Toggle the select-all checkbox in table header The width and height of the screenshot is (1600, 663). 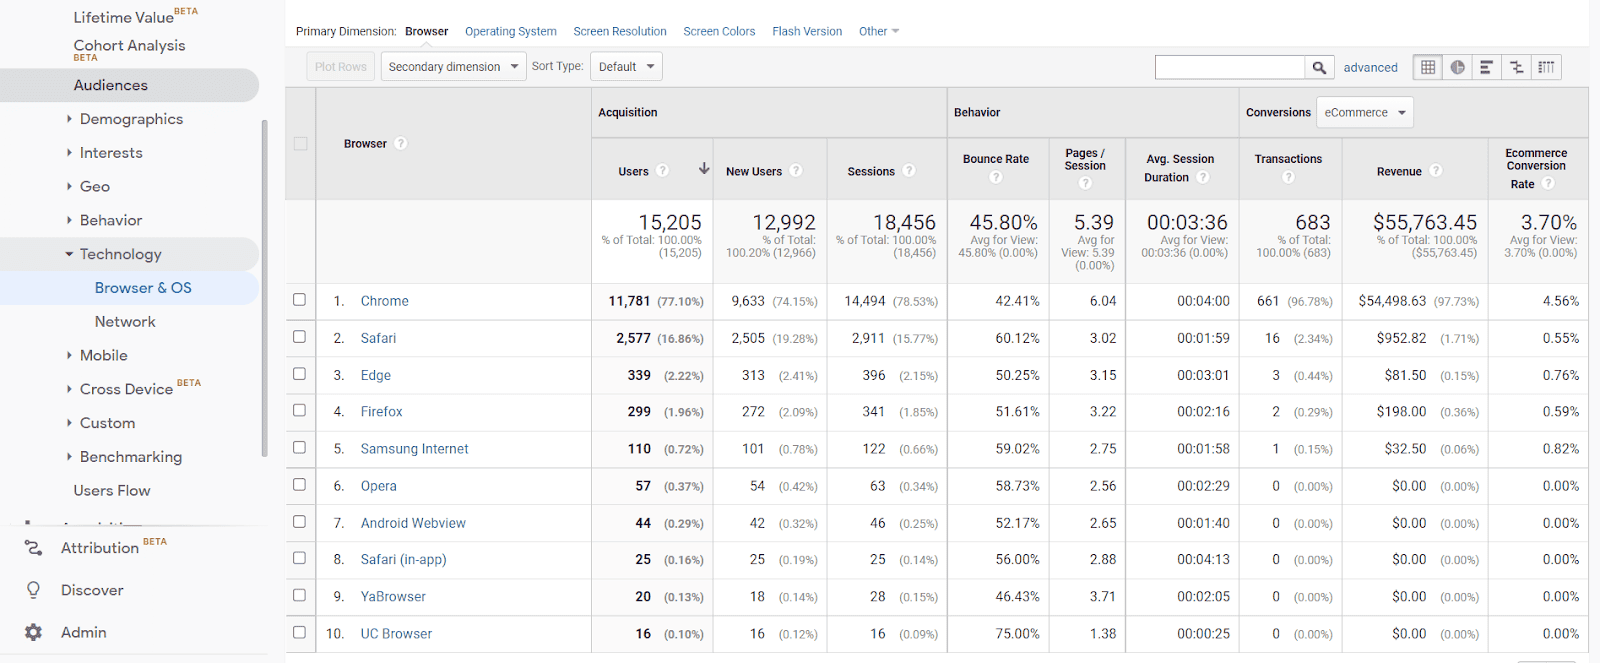[x=300, y=144]
